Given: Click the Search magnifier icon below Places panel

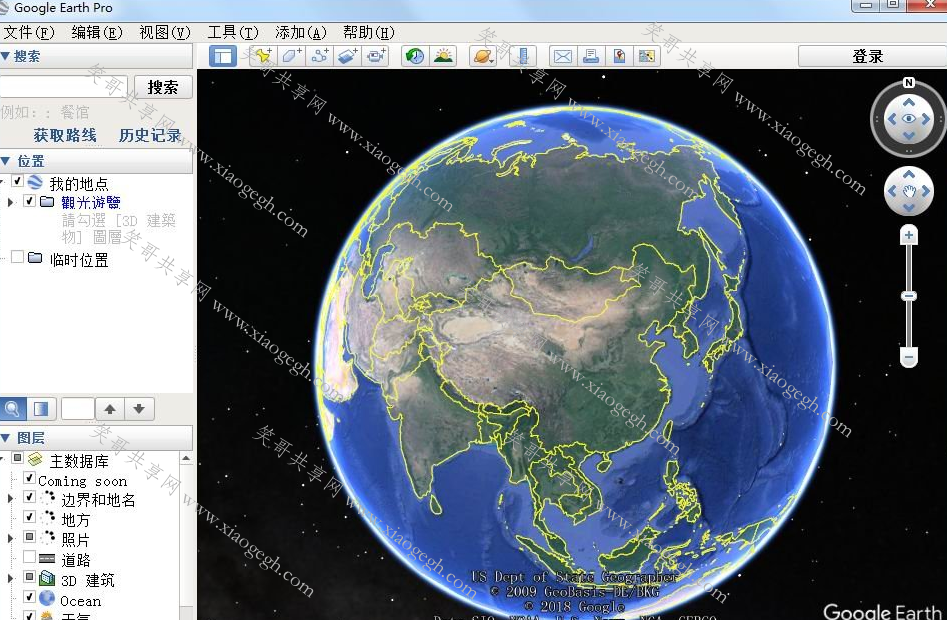Looking at the screenshot, I should pyautogui.click(x=12, y=409).
